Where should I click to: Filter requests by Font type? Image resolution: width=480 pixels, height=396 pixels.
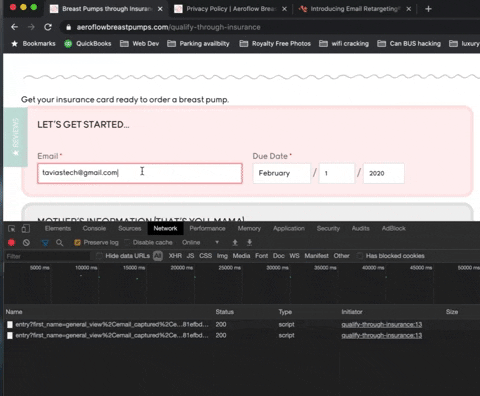(262, 256)
